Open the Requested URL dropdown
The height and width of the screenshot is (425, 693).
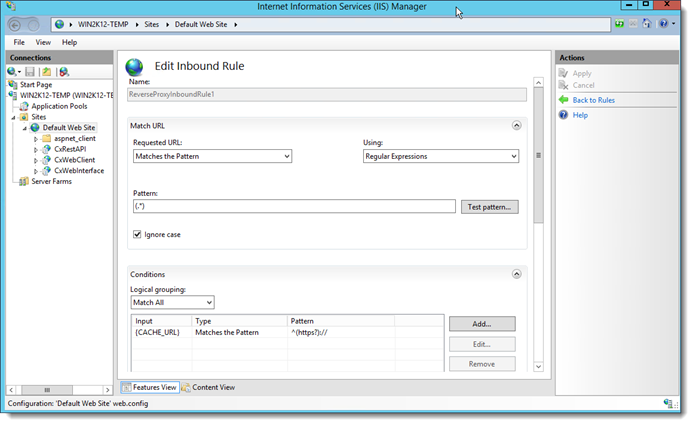point(212,156)
